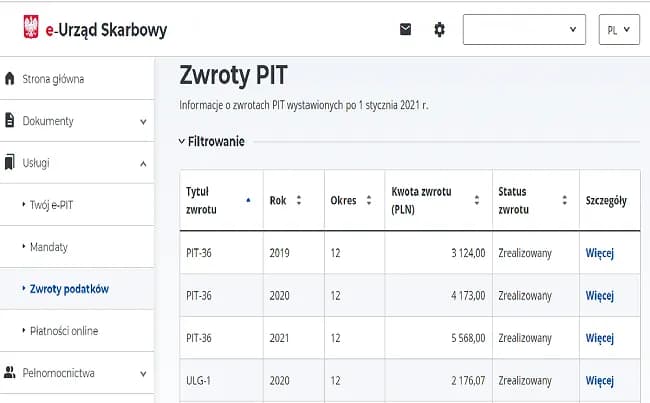This screenshot has width=650, height=403.
Task: Open the PL language dropdown
Action: click(618, 30)
